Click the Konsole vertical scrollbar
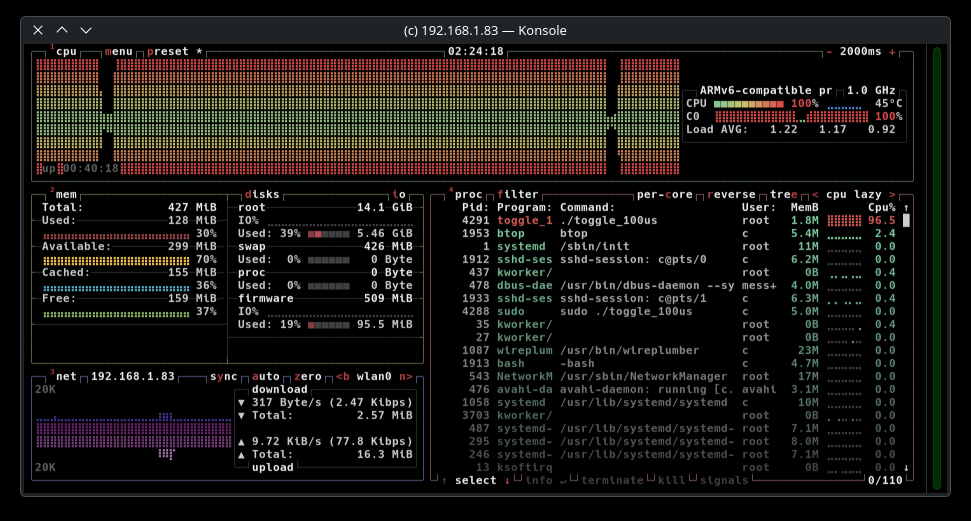 pos(937,268)
